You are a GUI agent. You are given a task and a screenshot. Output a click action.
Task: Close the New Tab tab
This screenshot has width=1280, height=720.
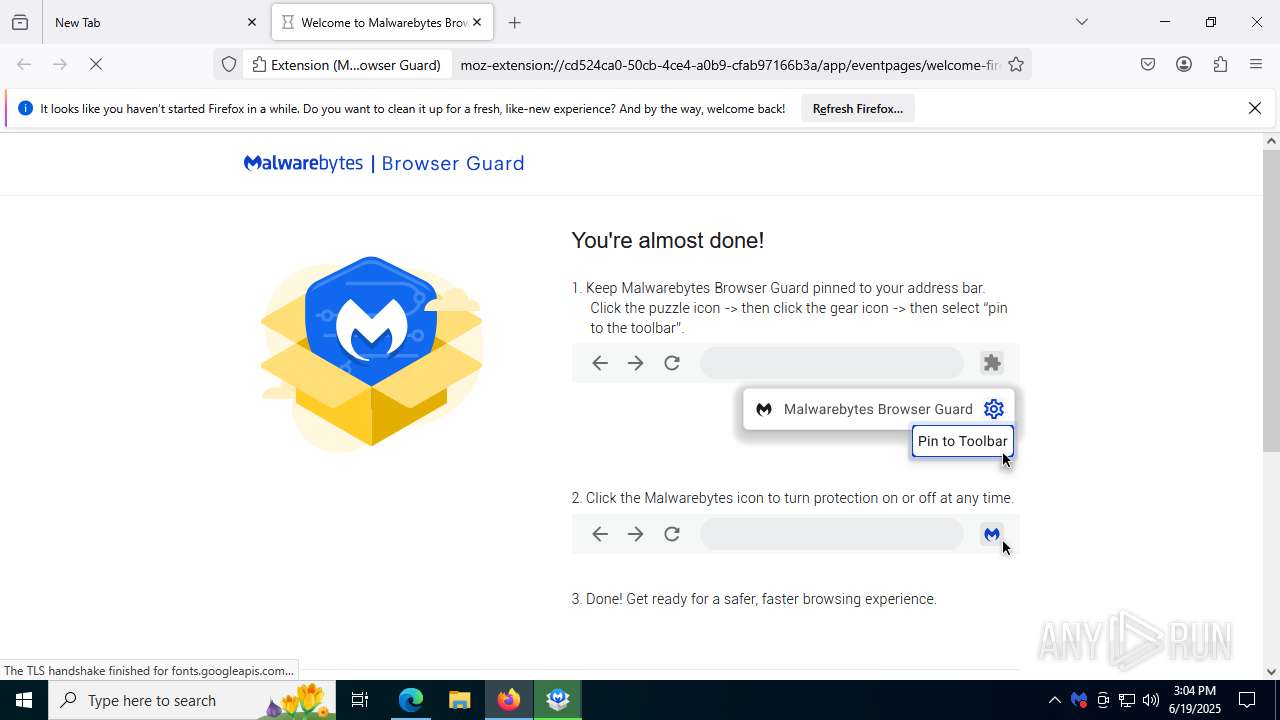click(252, 22)
